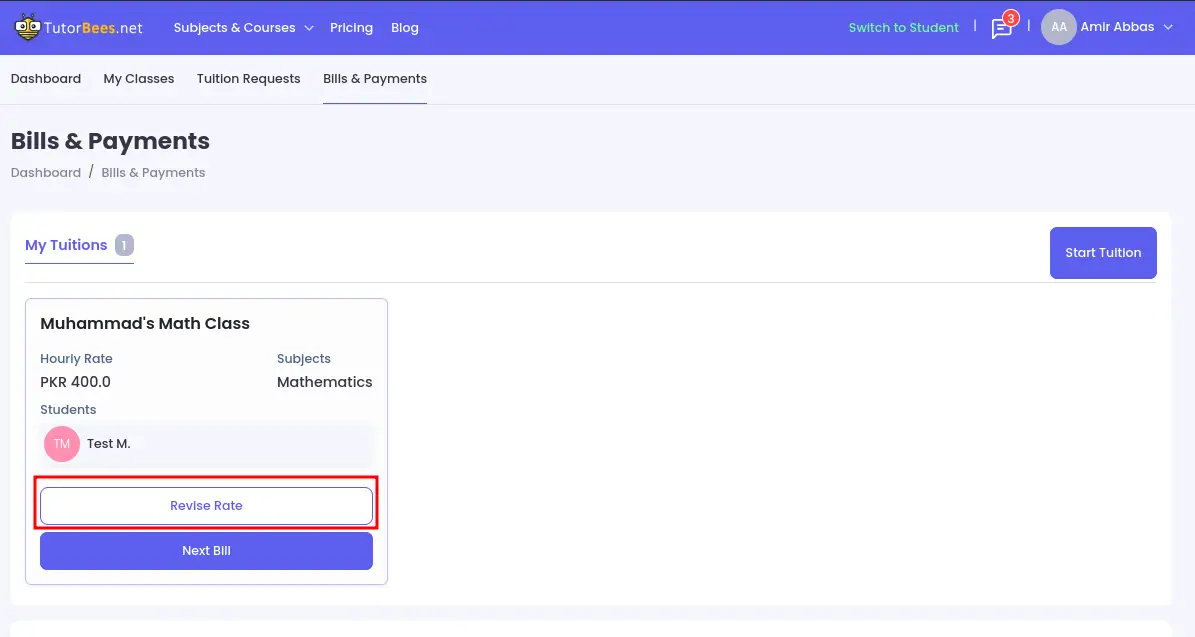Switch to Student mode
1195x637 pixels.
[903, 28]
